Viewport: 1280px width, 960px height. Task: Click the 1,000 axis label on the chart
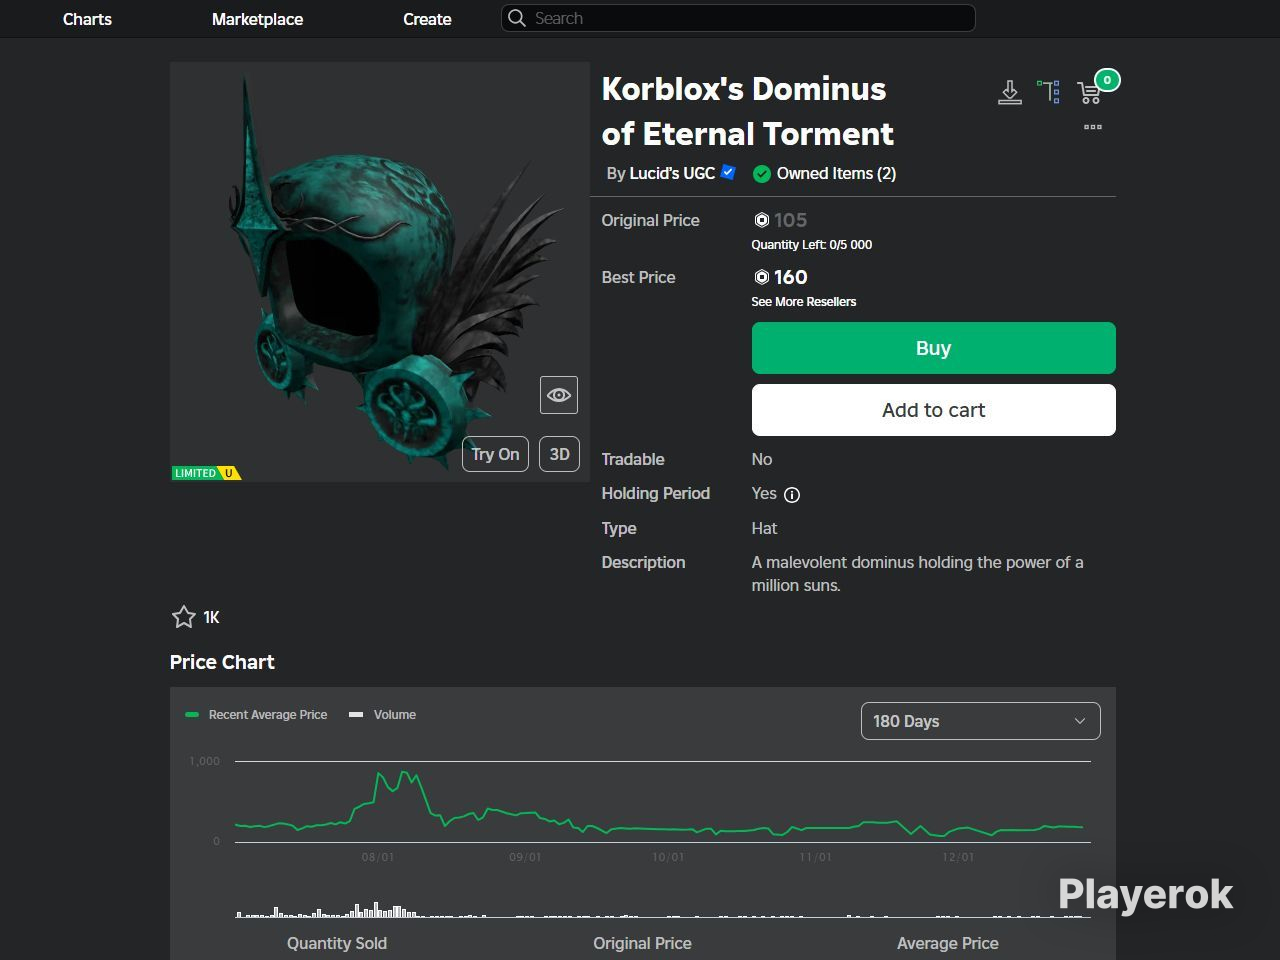204,761
